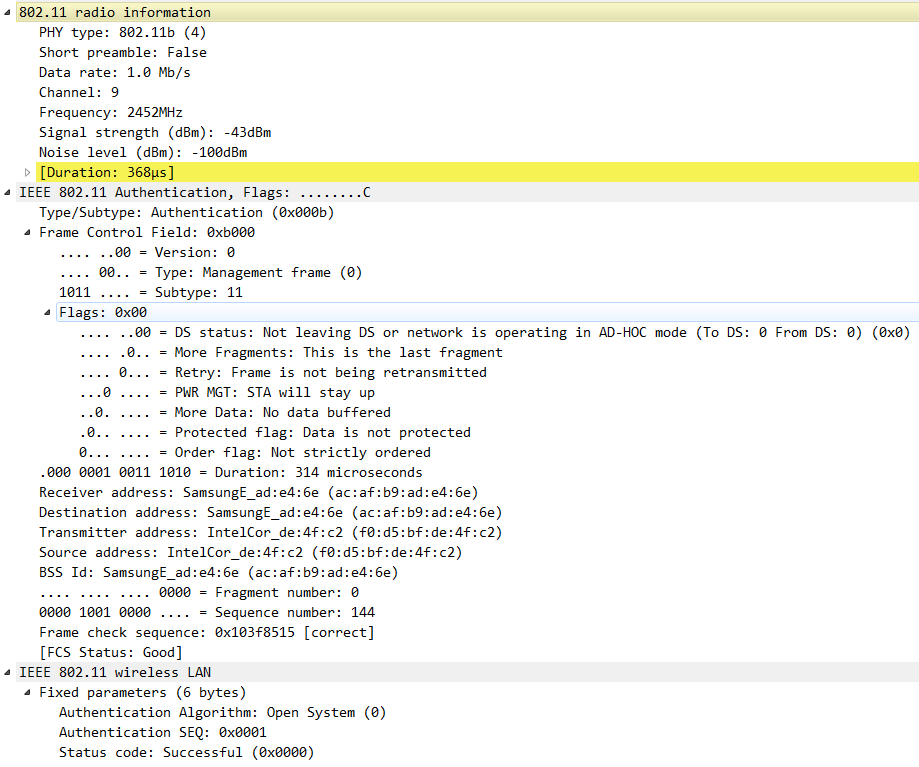Select the Protected flag row
919x767 pixels.
[x=274, y=432]
